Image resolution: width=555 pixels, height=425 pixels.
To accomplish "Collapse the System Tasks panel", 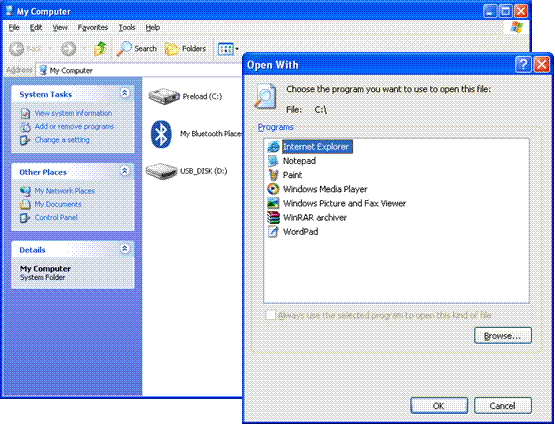I will pos(124,93).
